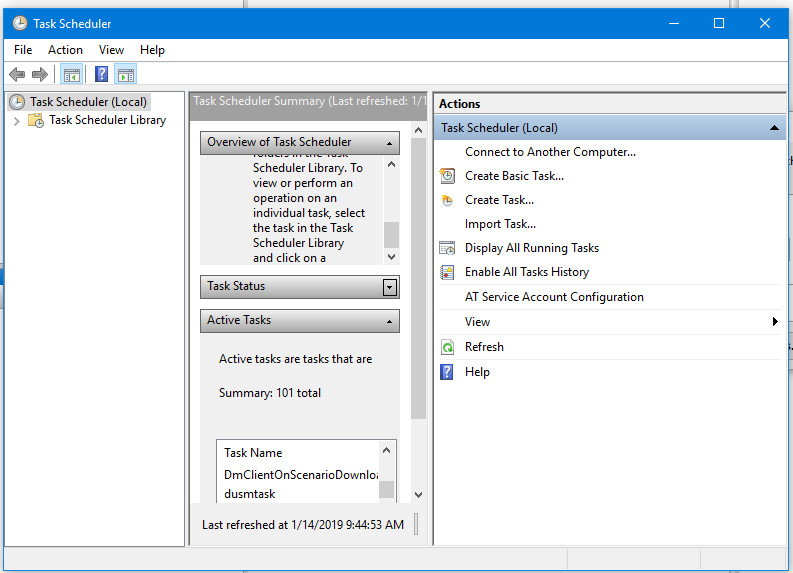Image resolution: width=793 pixels, height=573 pixels.
Task: Open the File menu
Action: click(x=23, y=50)
